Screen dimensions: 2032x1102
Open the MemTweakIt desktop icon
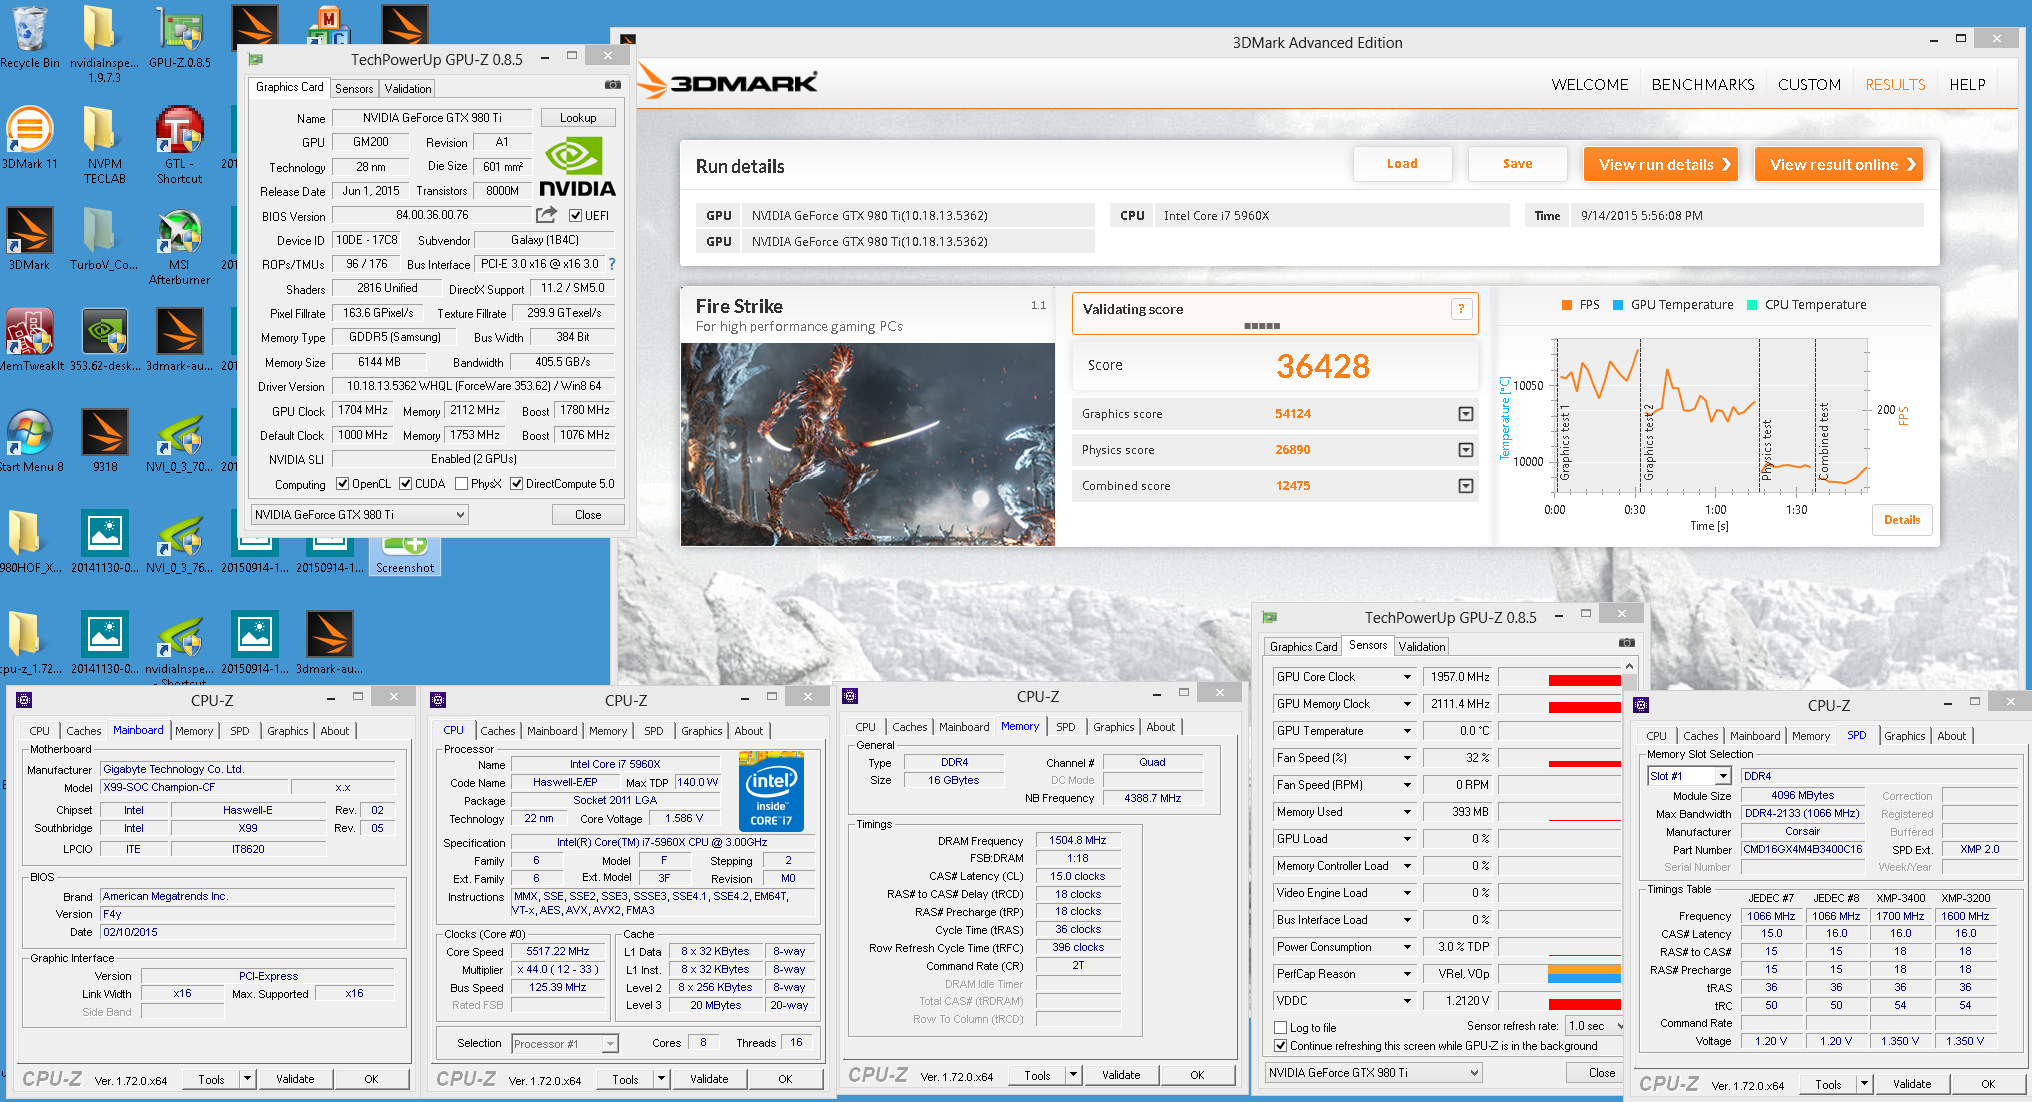(29, 340)
